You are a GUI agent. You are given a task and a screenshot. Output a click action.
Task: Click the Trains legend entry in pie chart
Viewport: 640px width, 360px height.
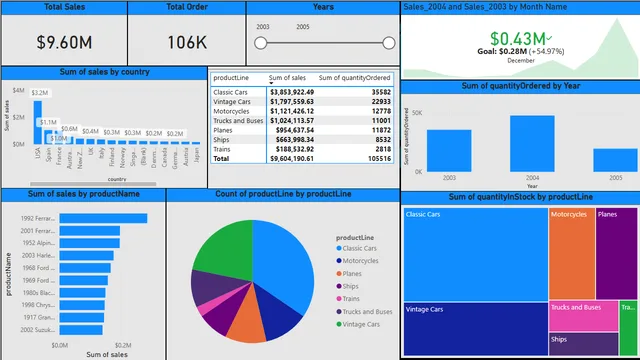click(x=348, y=299)
